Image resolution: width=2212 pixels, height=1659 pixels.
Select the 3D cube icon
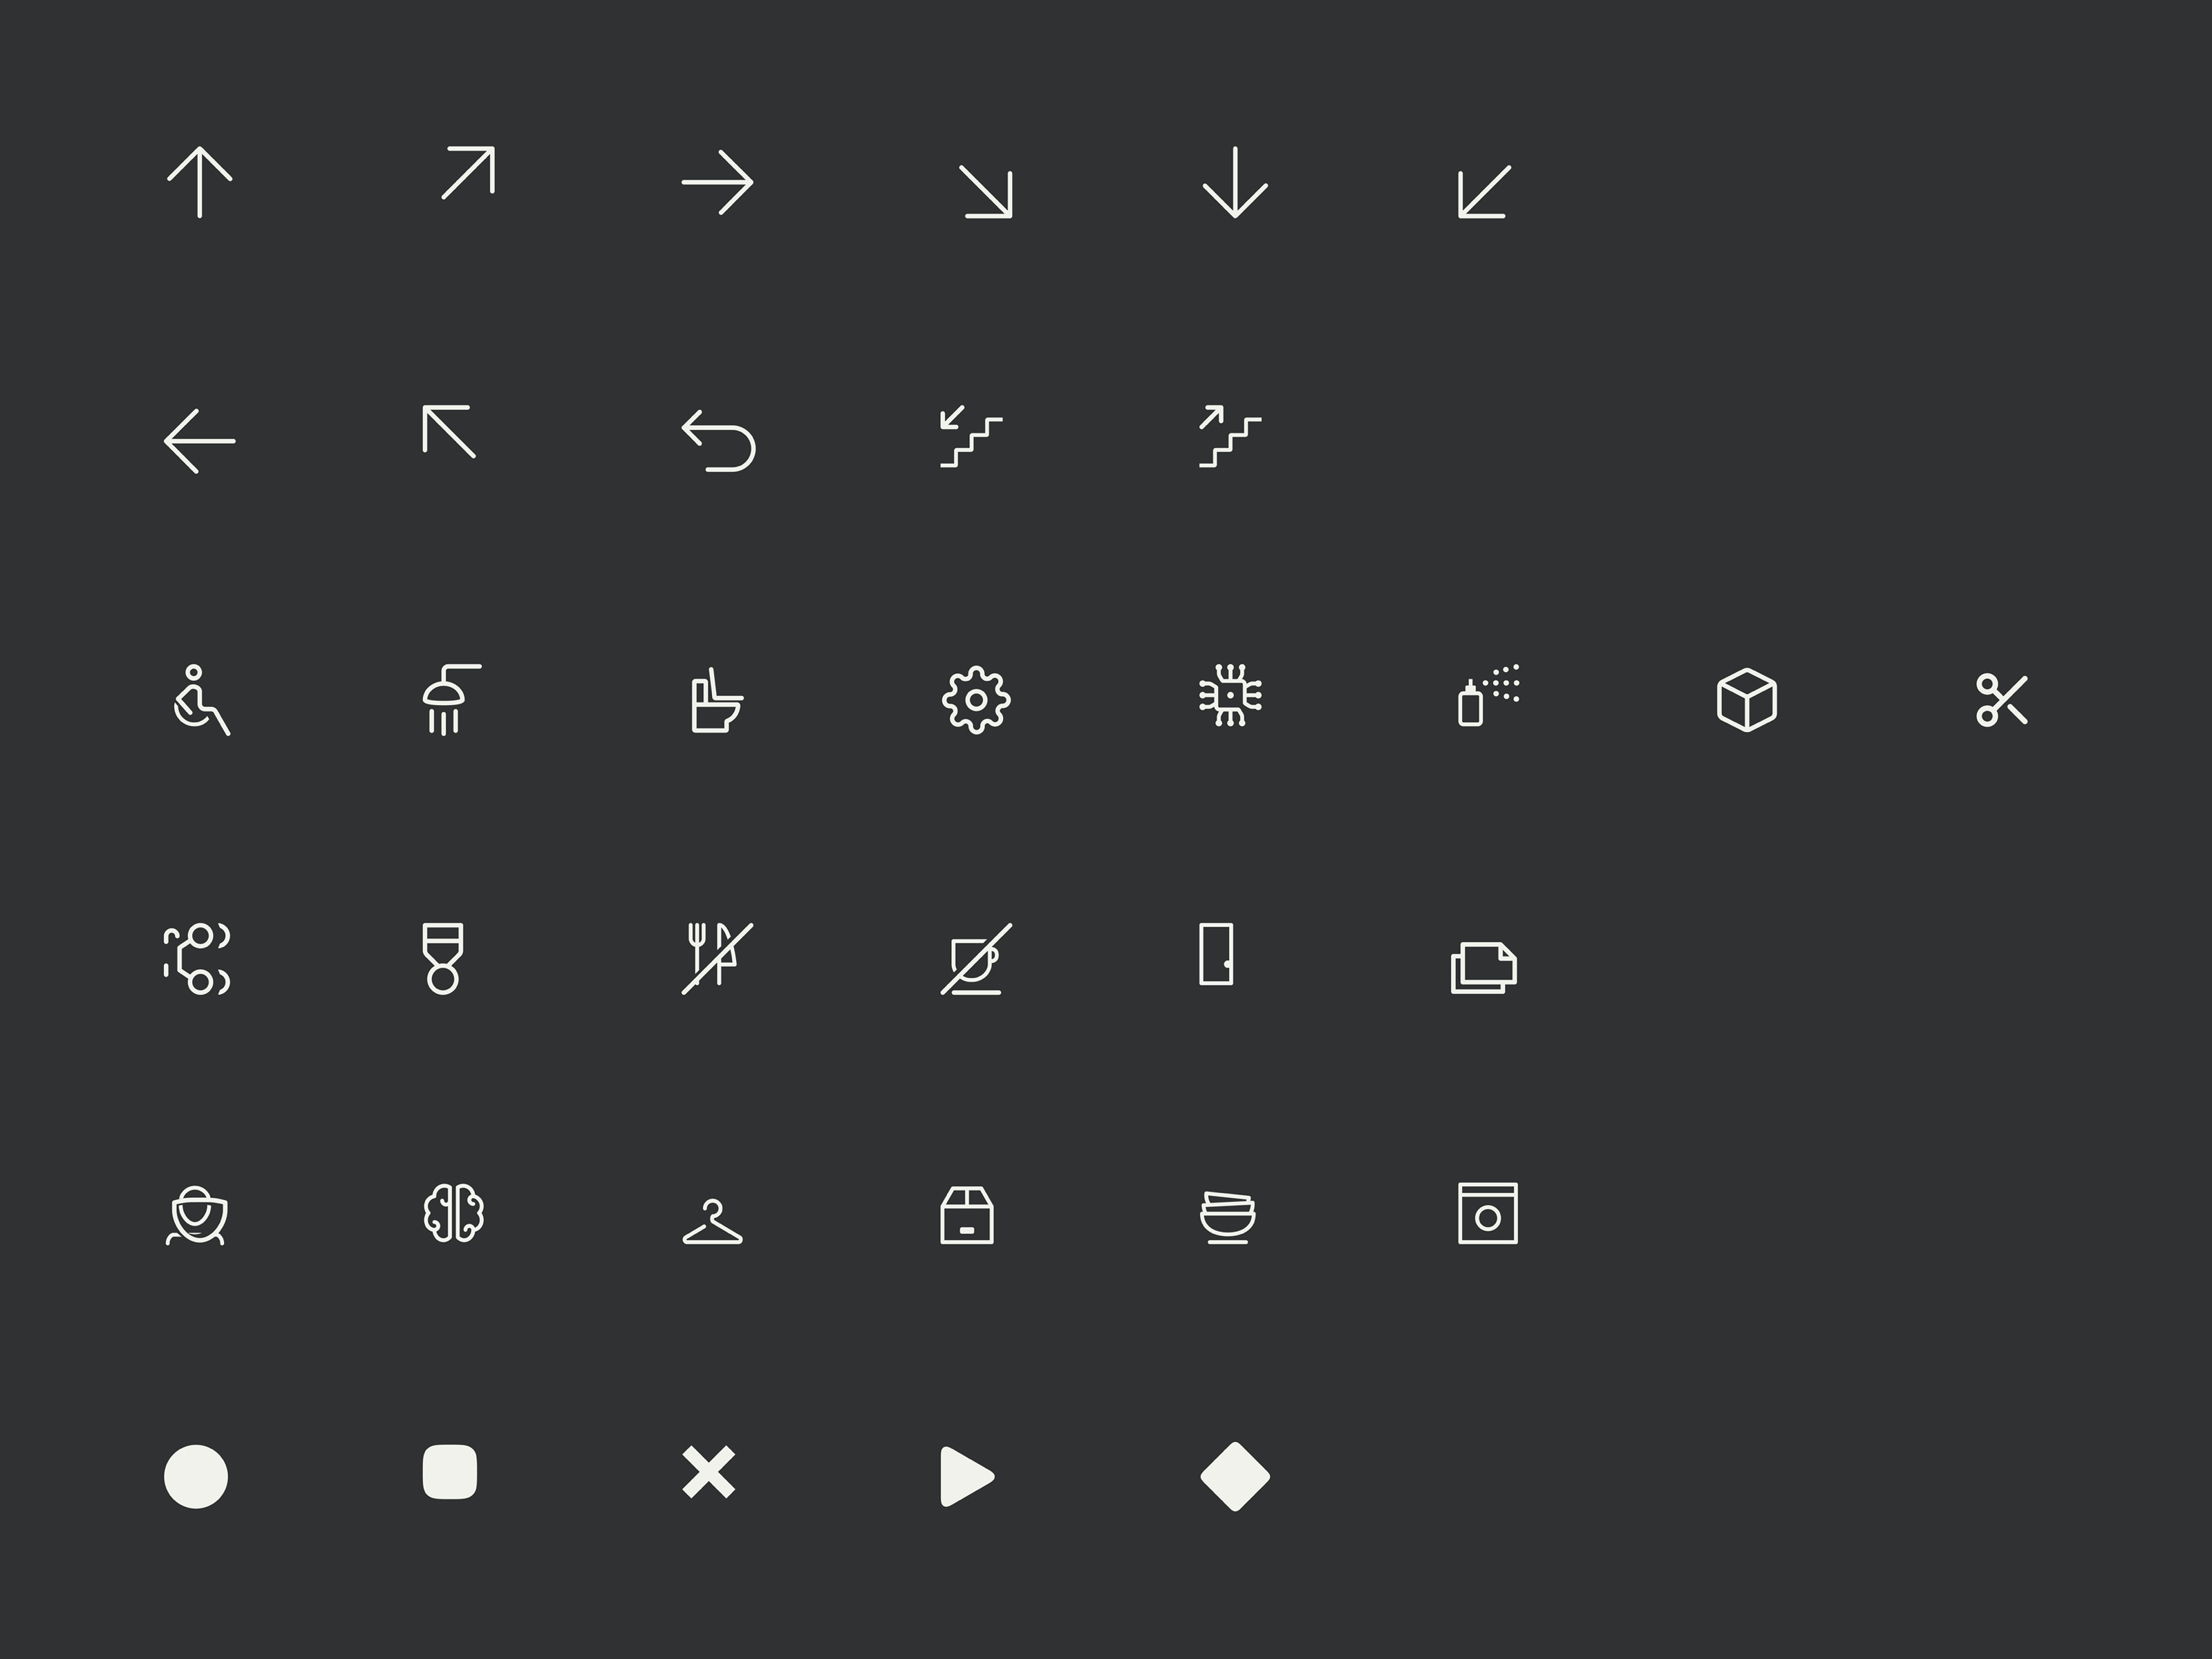coord(1746,700)
